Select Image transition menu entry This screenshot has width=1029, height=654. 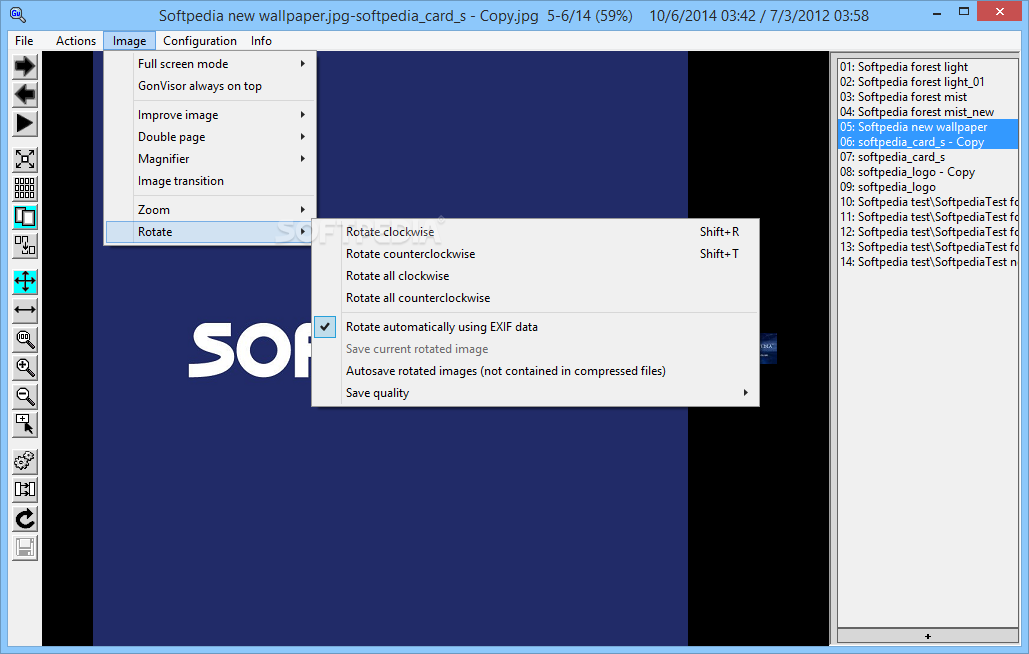click(210, 181)
